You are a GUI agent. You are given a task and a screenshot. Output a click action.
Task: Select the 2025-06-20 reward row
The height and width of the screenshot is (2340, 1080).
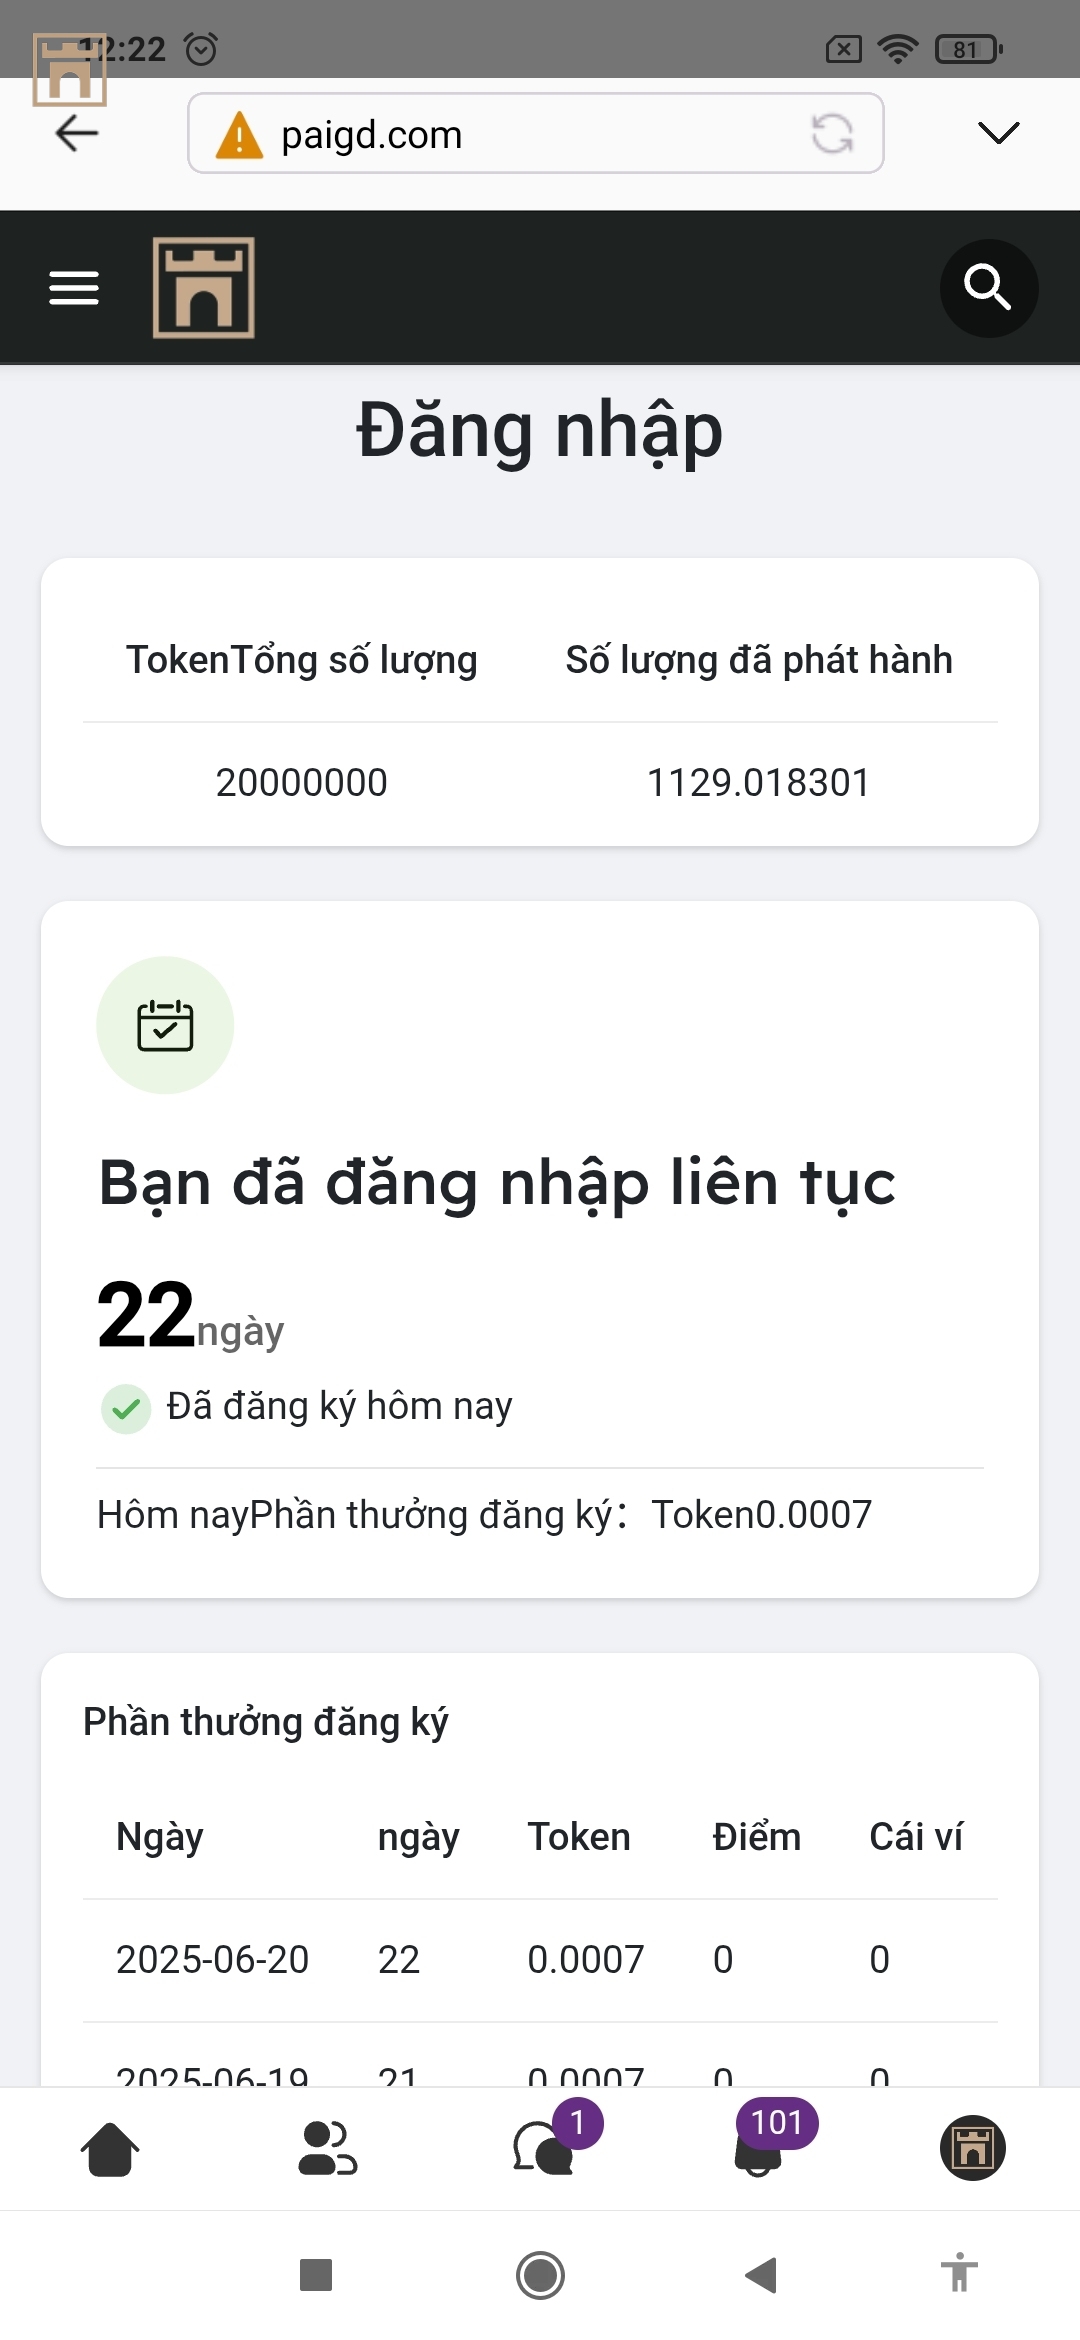coord(540,1960)
